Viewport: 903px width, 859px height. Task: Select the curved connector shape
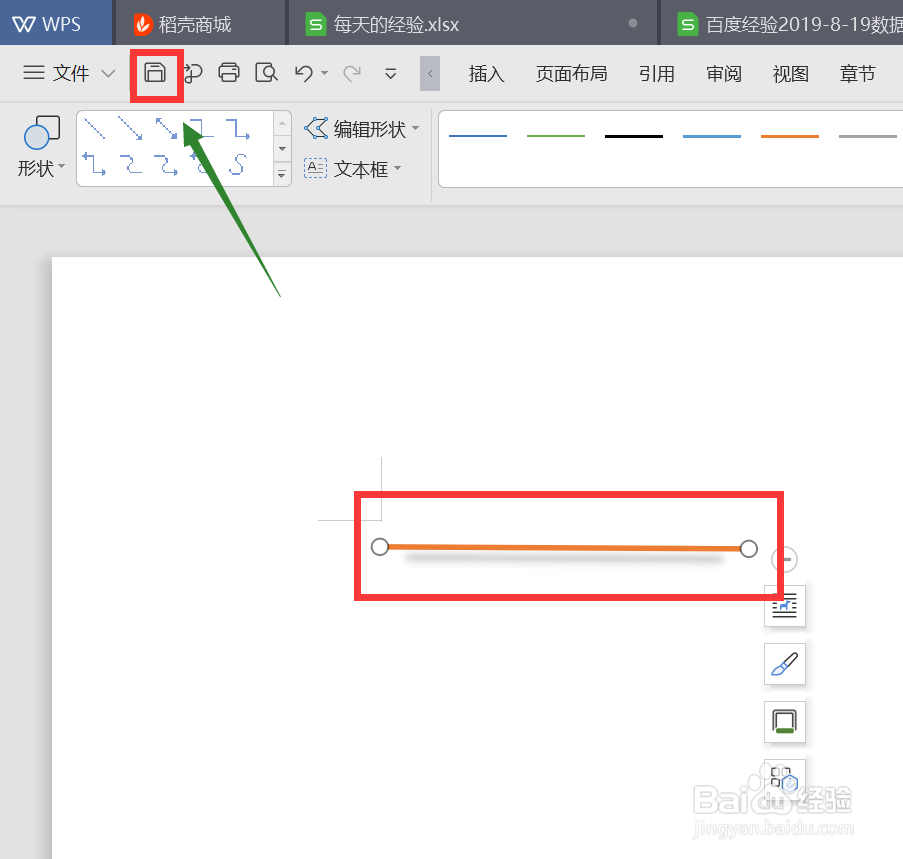[130, 164]
